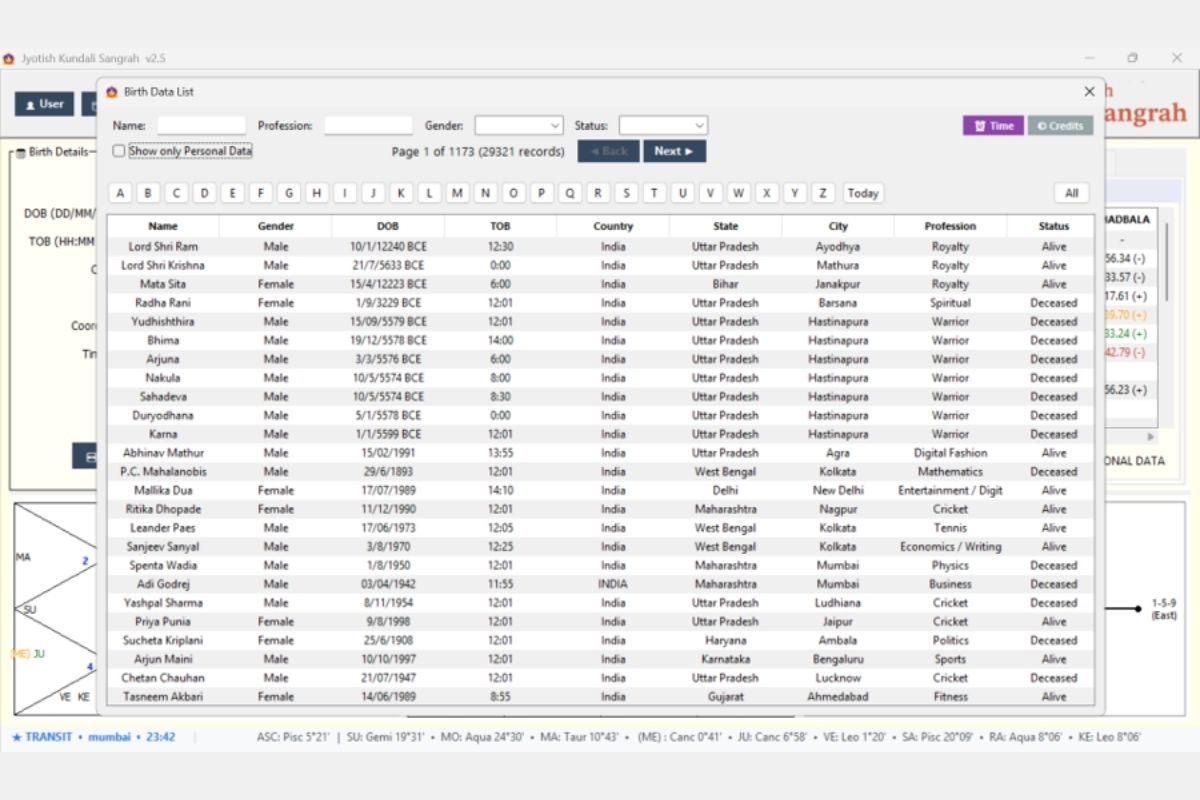This screenshot has width=1200, height=800.
Task: Show All records button
Action: pos(1071,193)
